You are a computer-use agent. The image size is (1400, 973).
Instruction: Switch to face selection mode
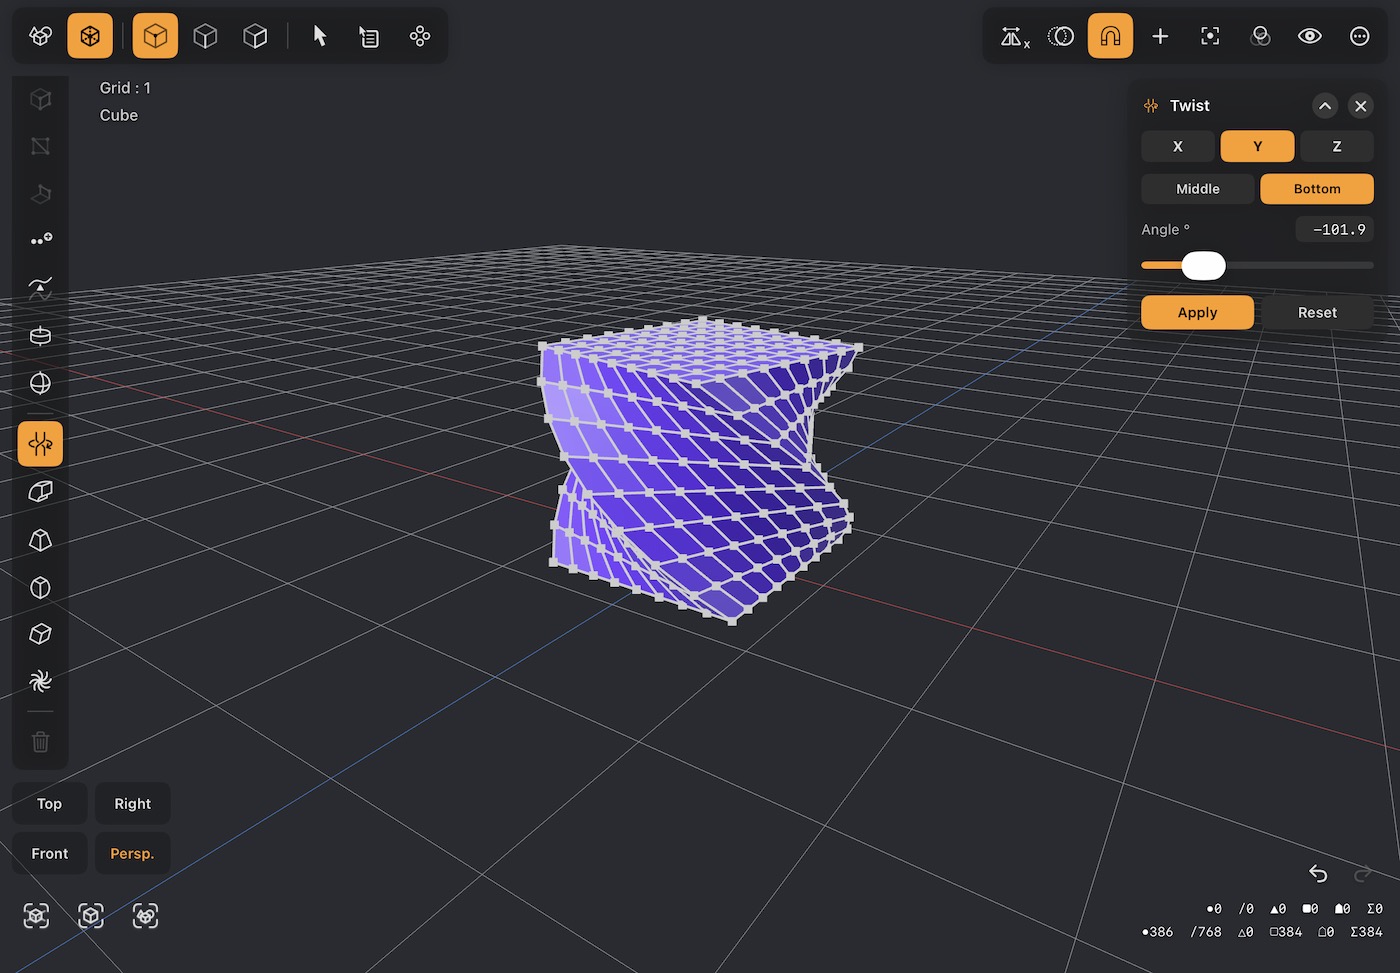tap(255, 36)
